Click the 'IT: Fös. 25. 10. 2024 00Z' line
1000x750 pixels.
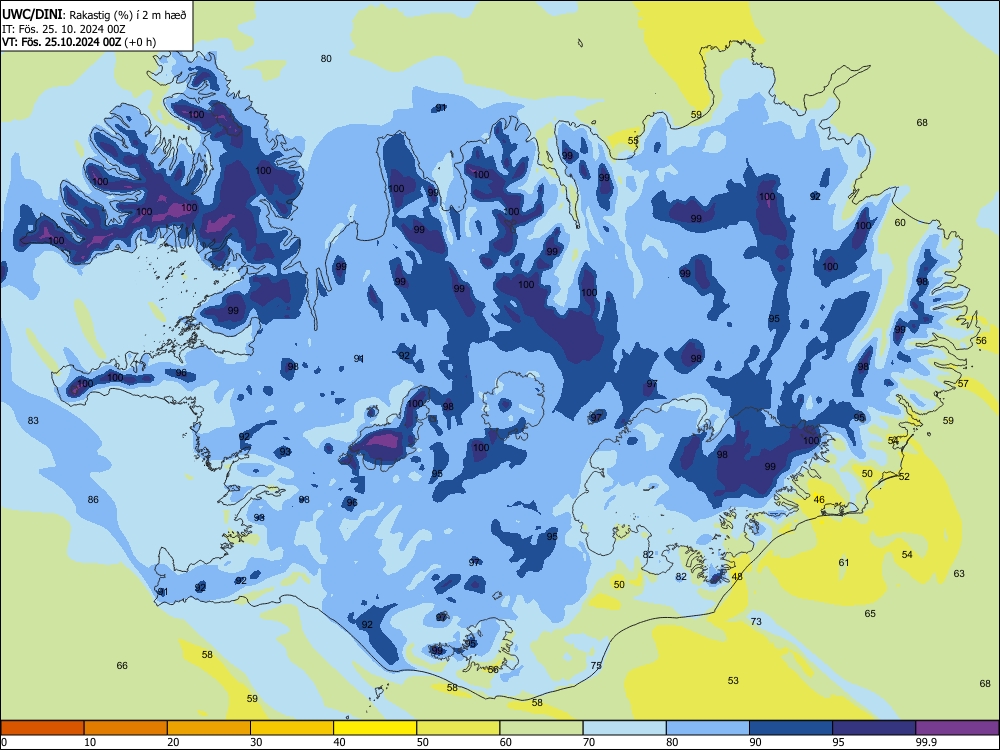pyautogui.click(x=63, y=29)
